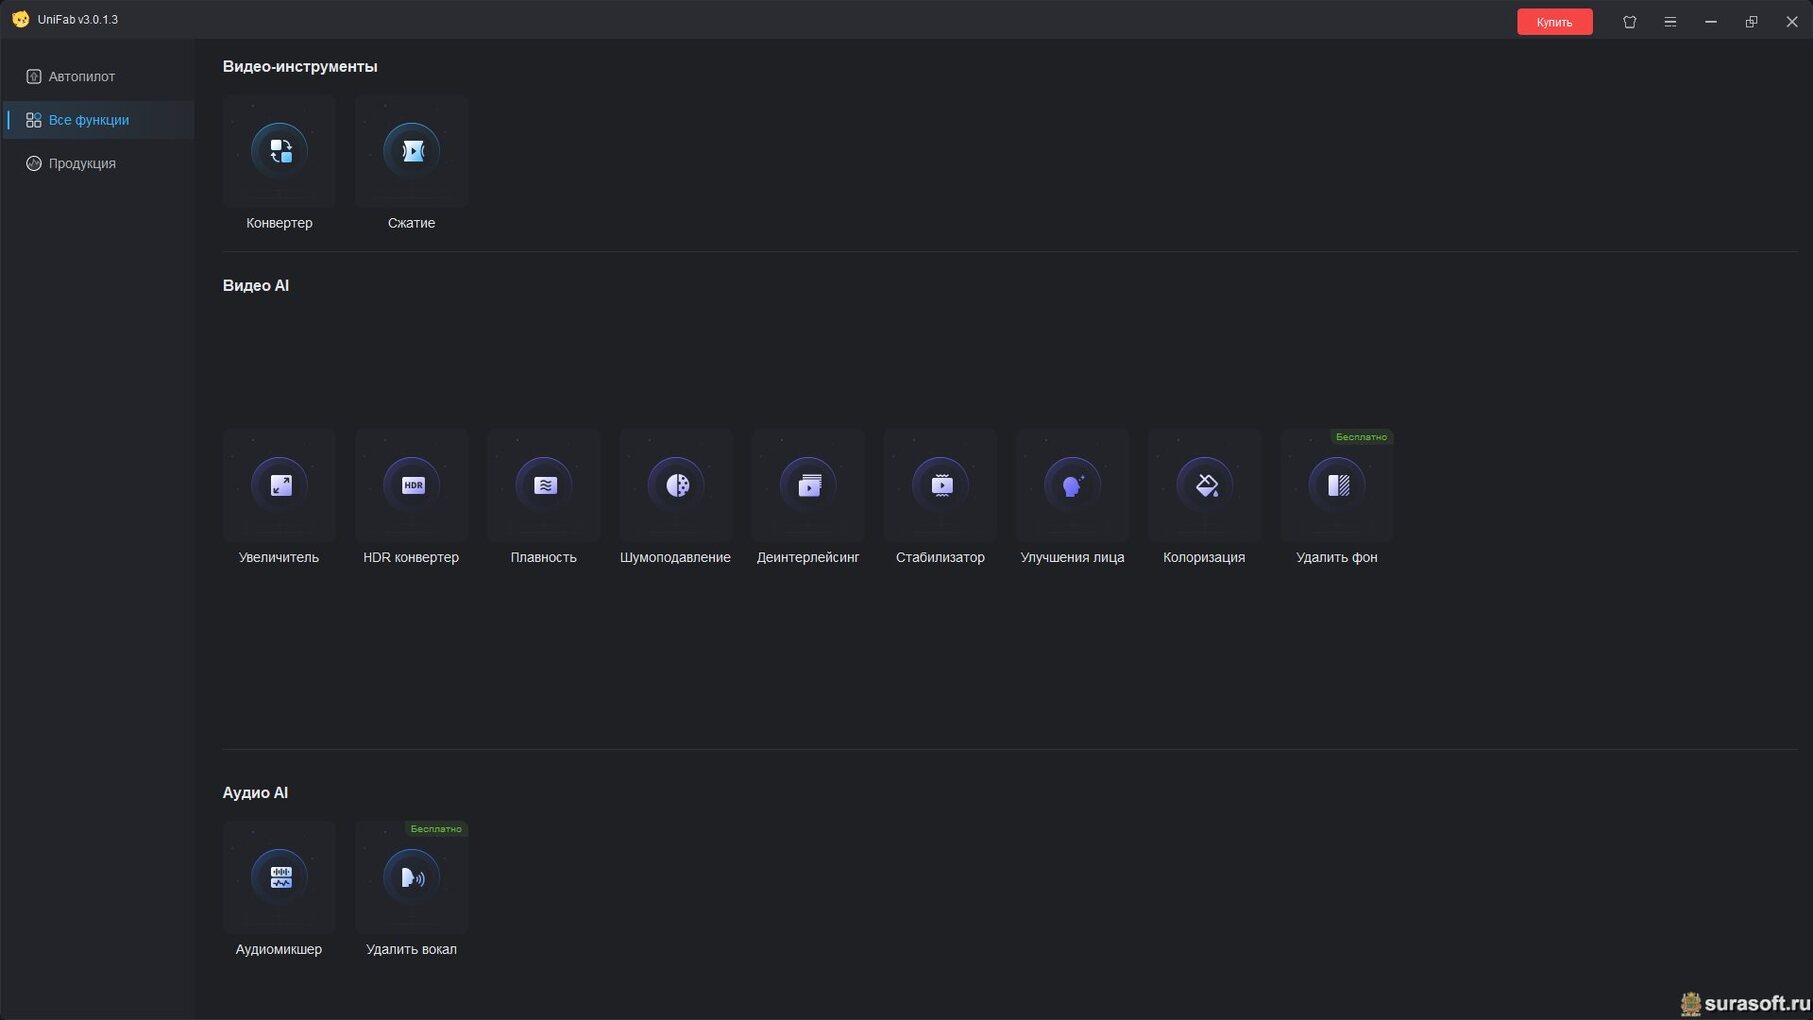The image size is (1813, 1020).
Task: Select Все функции in the sidebar
Action: tap(98, 120)
